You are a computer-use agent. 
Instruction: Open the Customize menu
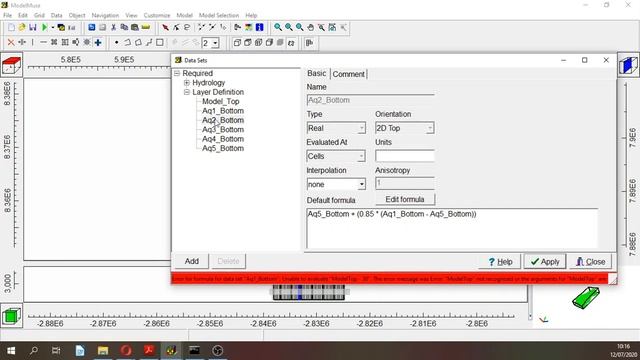click(157, 15)
